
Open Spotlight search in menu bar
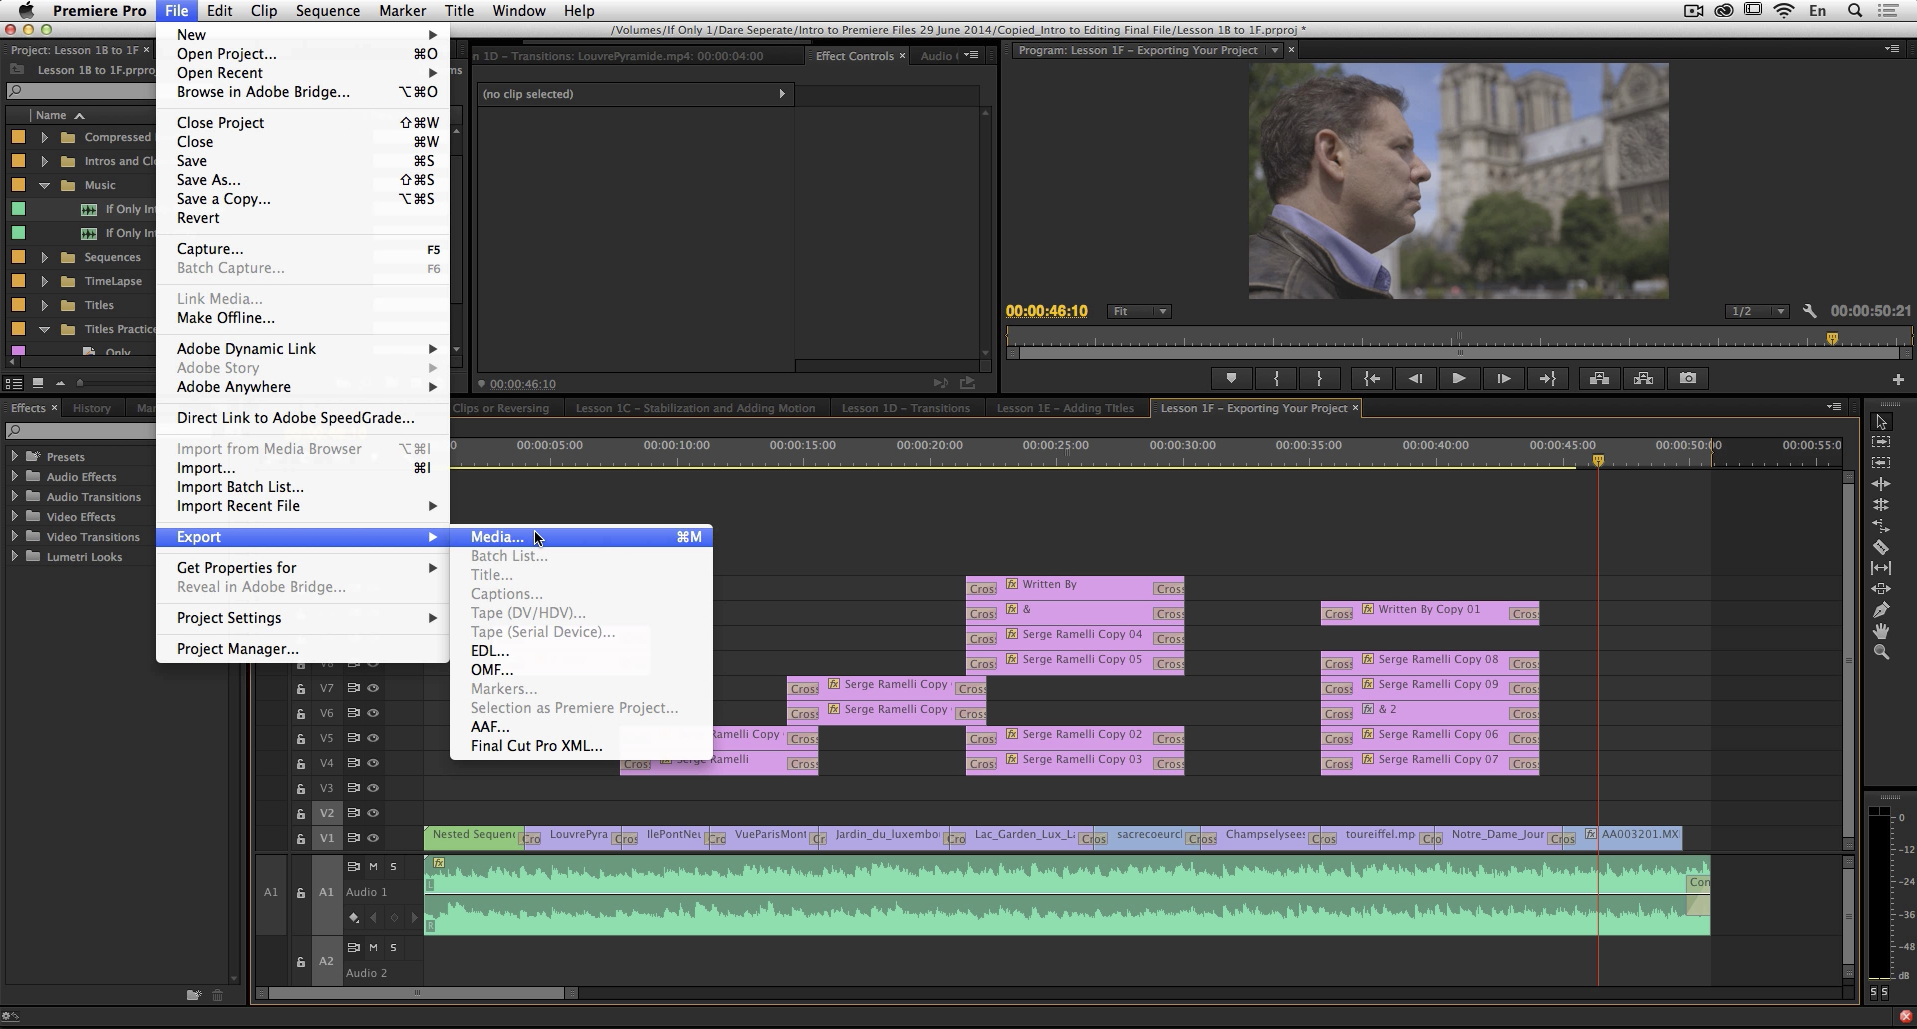pos(1854,11)
